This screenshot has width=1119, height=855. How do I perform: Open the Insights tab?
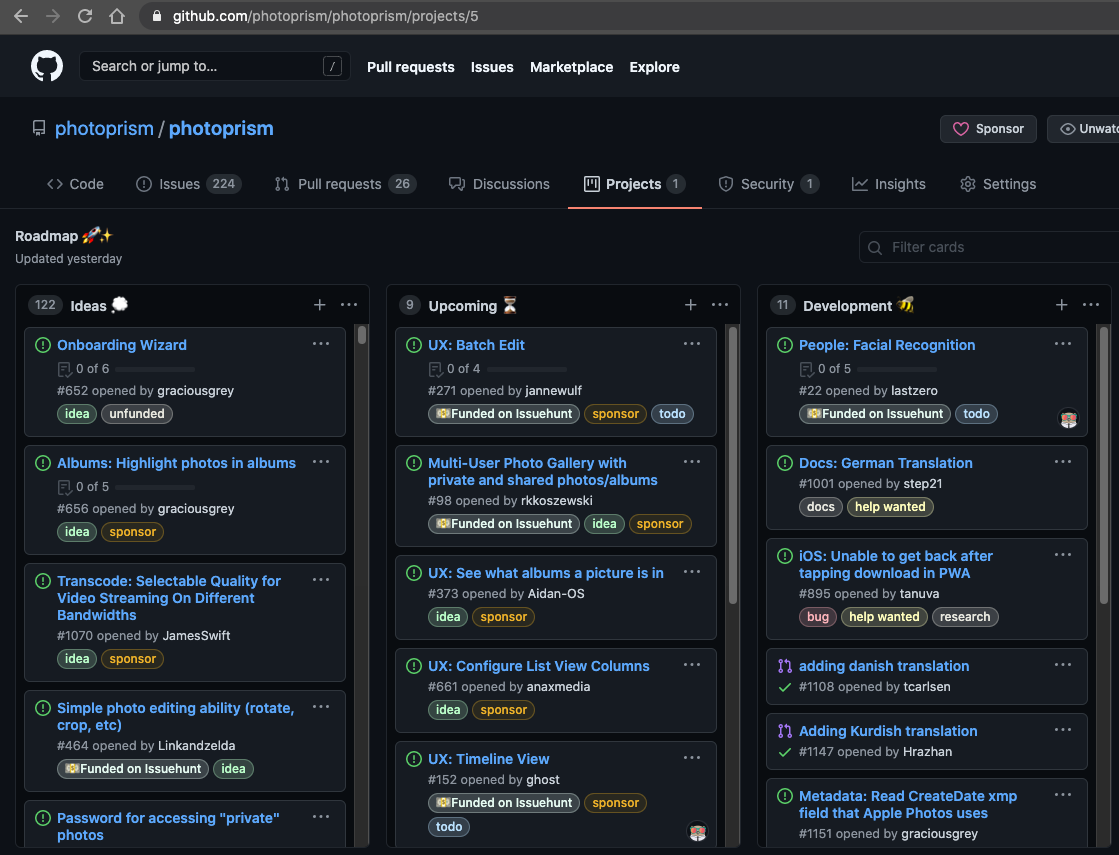click(x=888, y=184)
